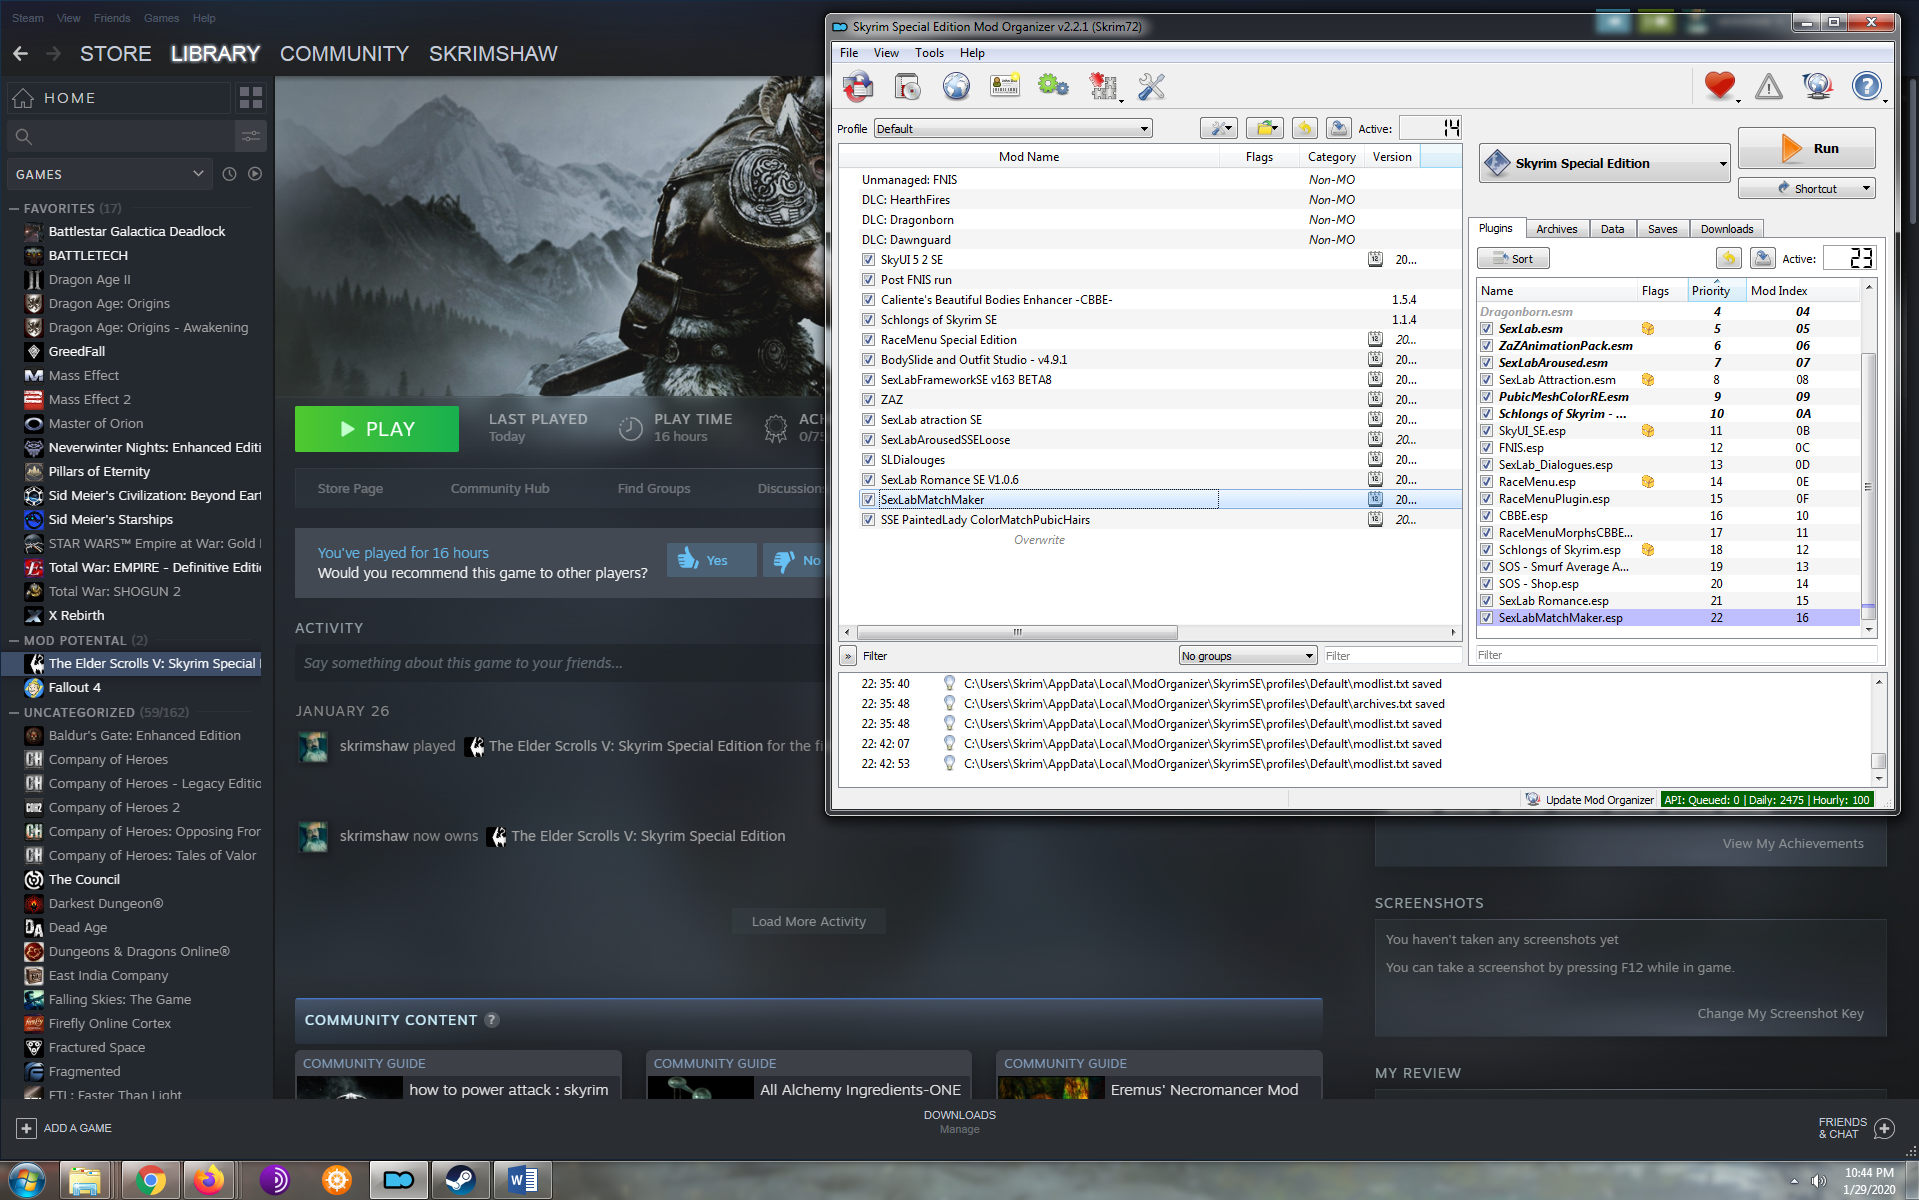This screenshot has height=1200, width=1919.
Task: Click the Change Game instance icon in Mod Organizer
Action: click(x=858, y=87)
